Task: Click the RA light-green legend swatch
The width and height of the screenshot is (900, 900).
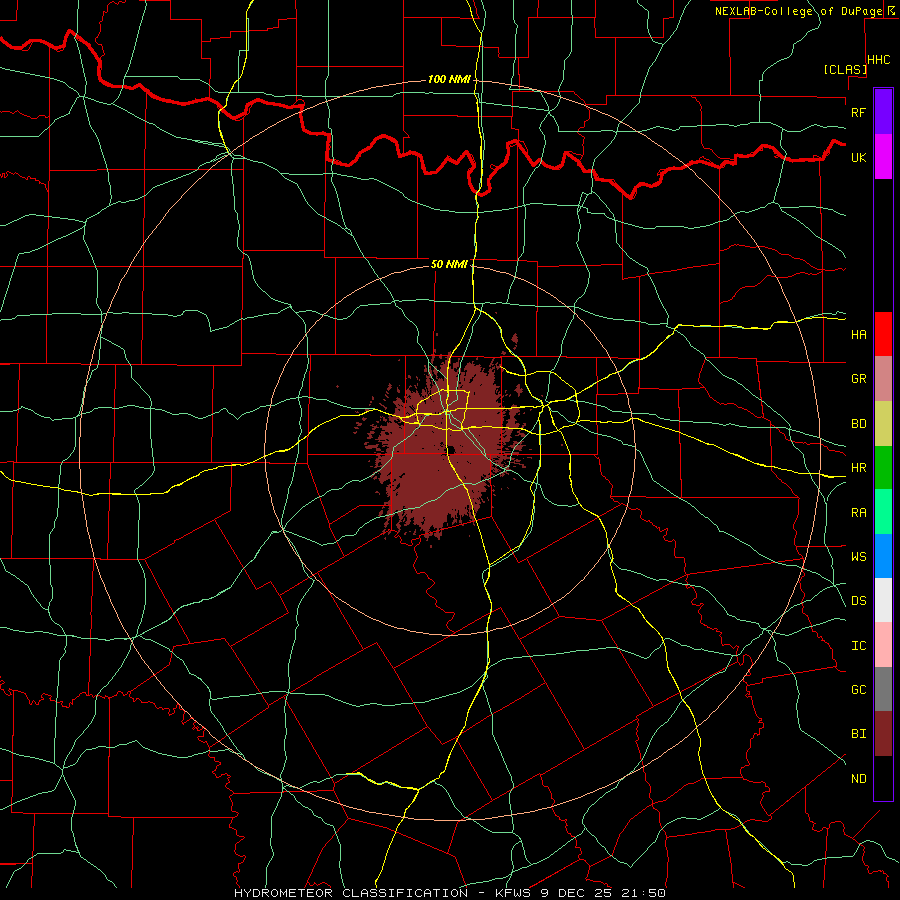Action: pyautogui.click(x=883, y=512)
